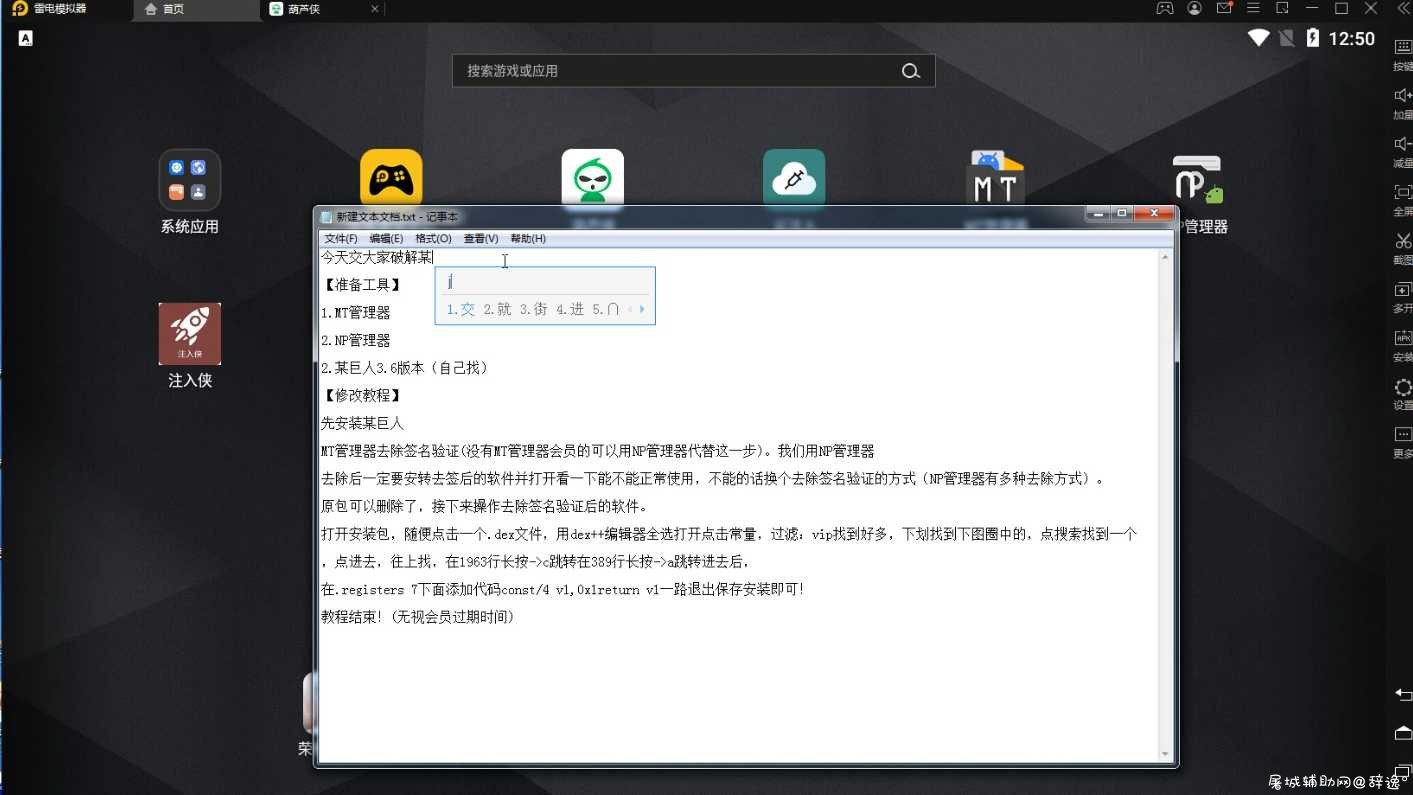Click the 【修改教程】 heading line
1413x795 pixels.
(x=362, y=396)
